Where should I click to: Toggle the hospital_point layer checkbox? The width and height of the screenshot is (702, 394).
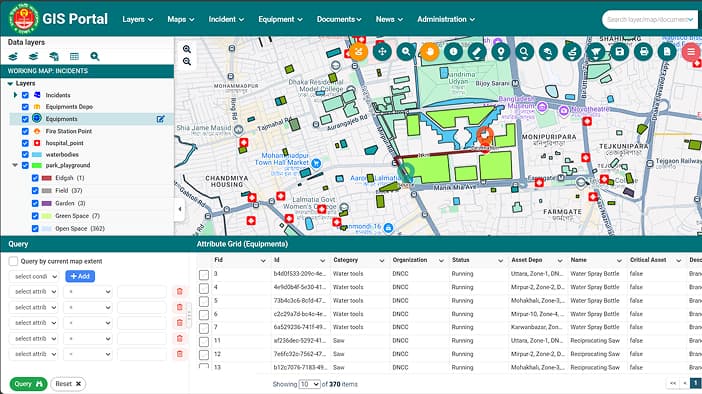(25, 143)
